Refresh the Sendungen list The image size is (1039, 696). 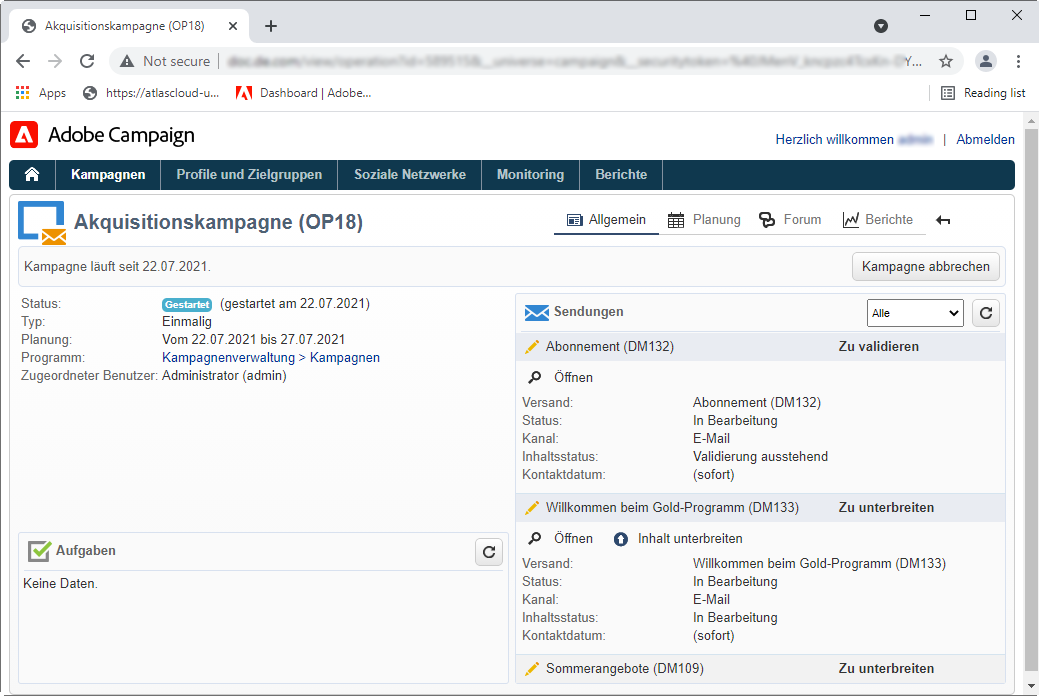pos(986,313)
